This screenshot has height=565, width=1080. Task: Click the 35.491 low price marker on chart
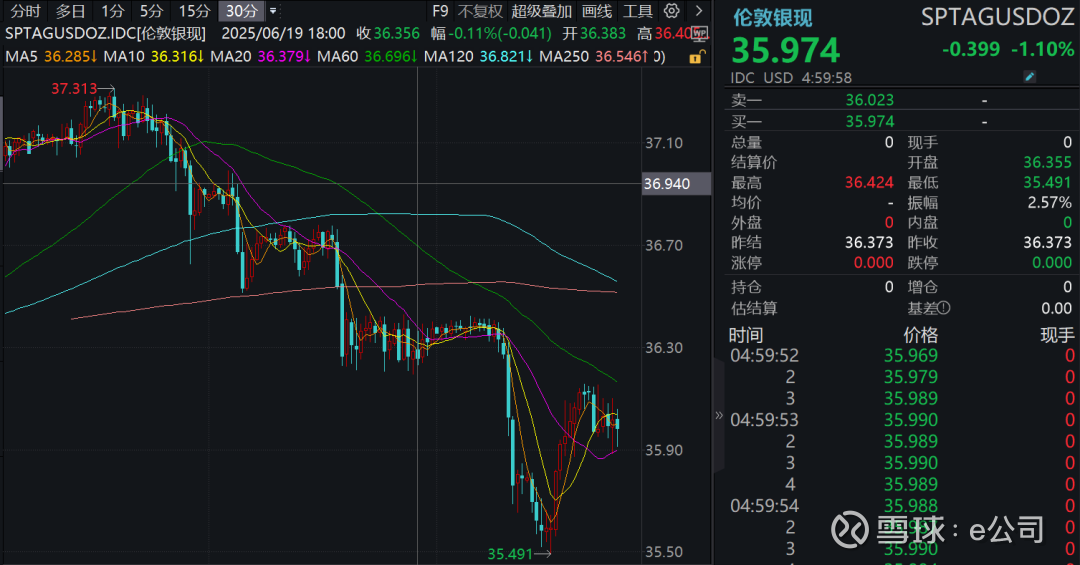coord(510,554)
